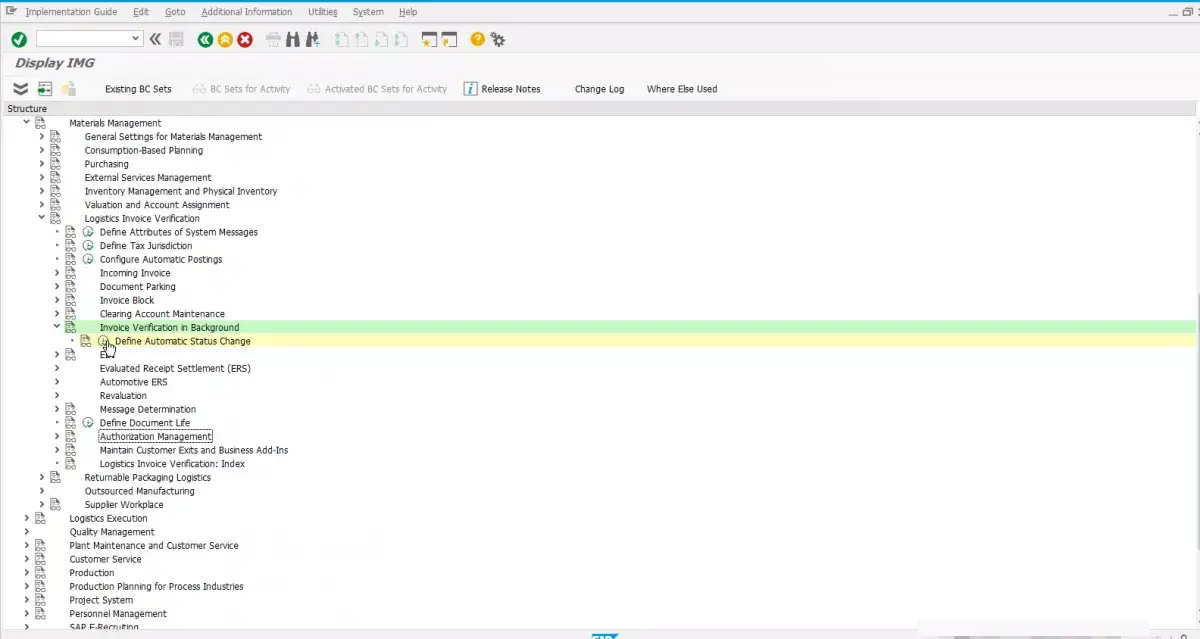Image resolution: width=1200 pixels, height=639 pixels.
Task: Expand the Evaluated Receipt Settlement (ERS) node
Action: 57,368
